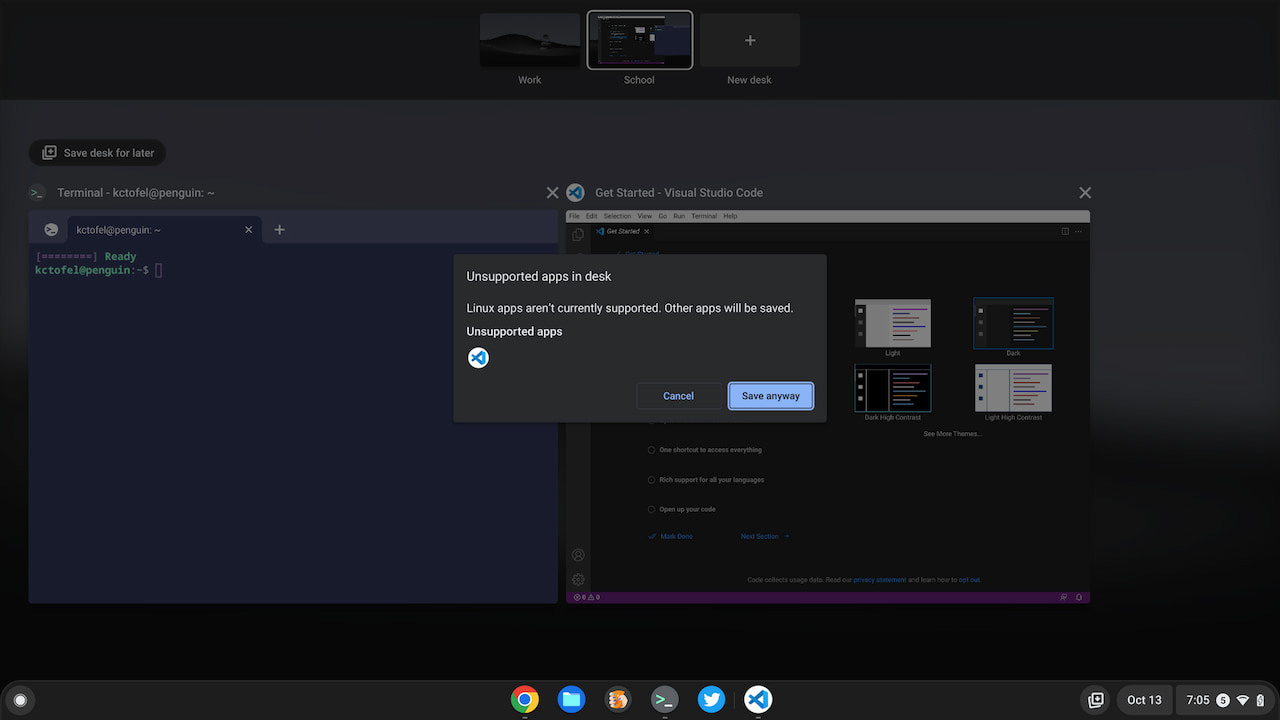Screen dimensions: 1280x720
Task: Click the feedback icon in VS Code status bar
Action: [x=1064, y=597]
